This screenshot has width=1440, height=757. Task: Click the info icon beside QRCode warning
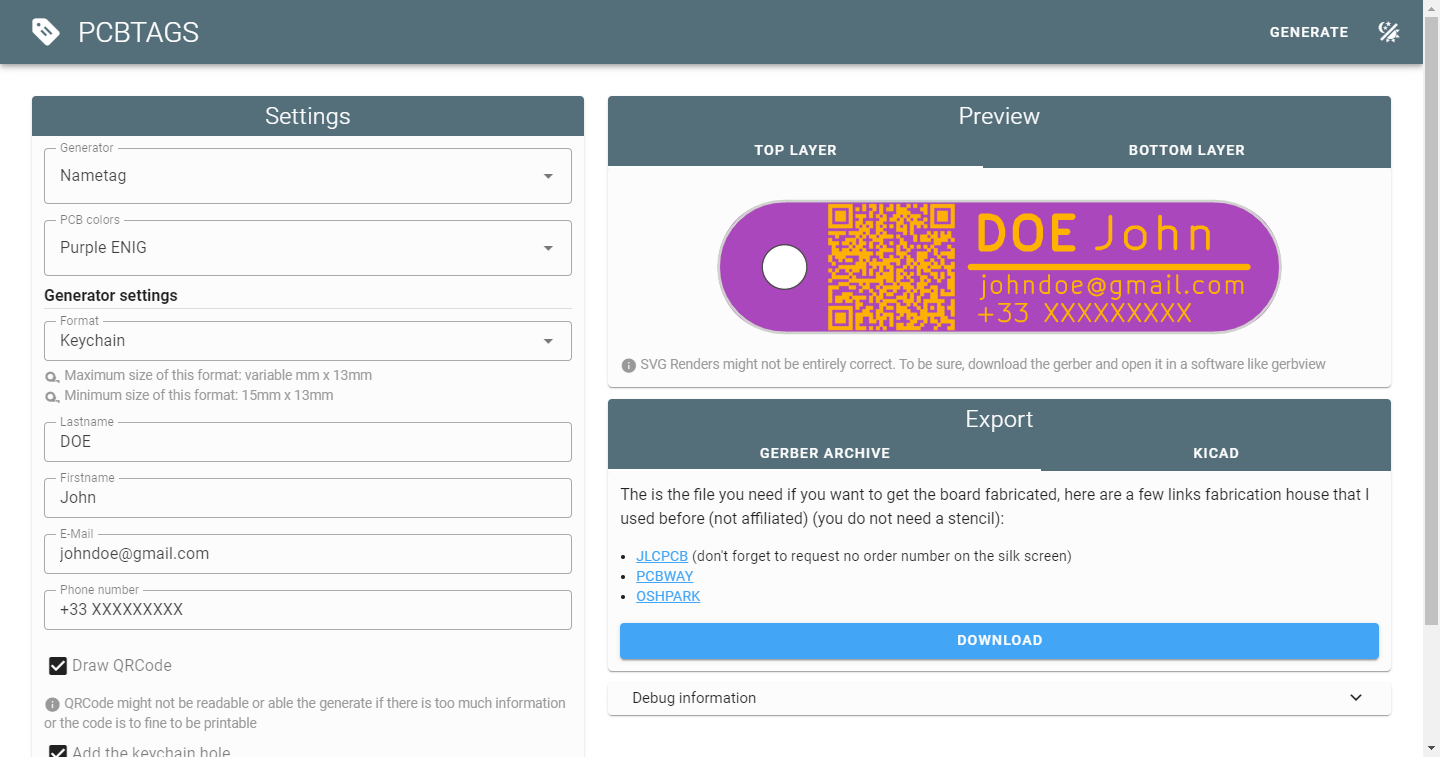tap(52, 704)
